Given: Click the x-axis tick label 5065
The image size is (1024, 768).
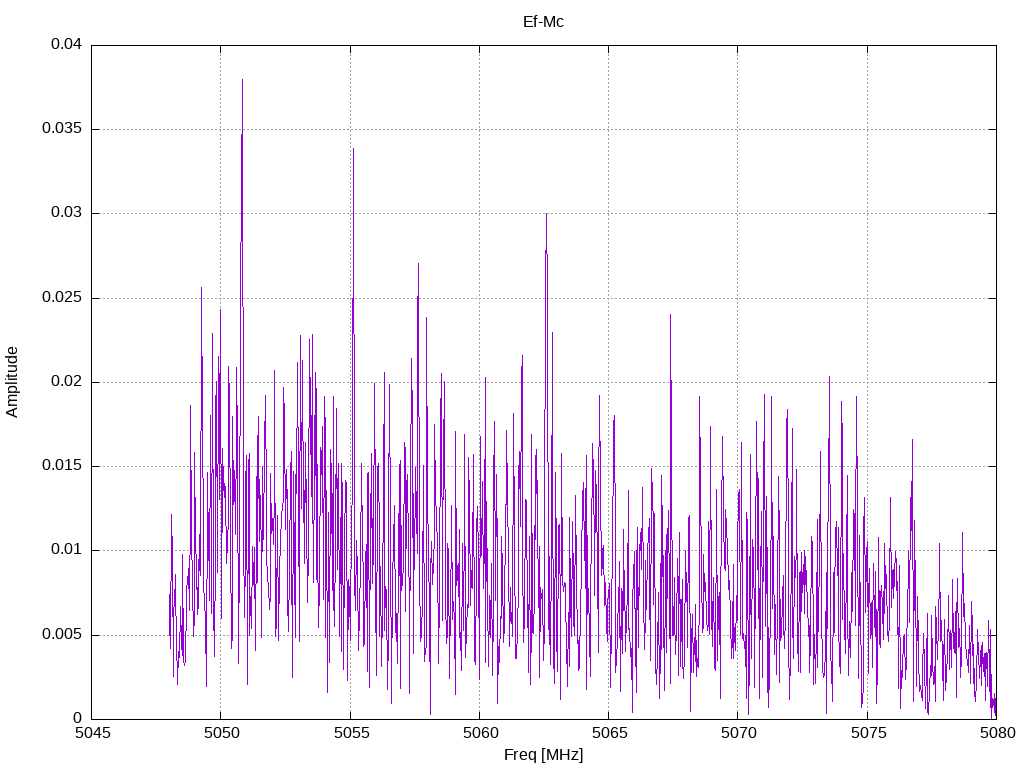Looking at the screenshot, I should (609, 733).
